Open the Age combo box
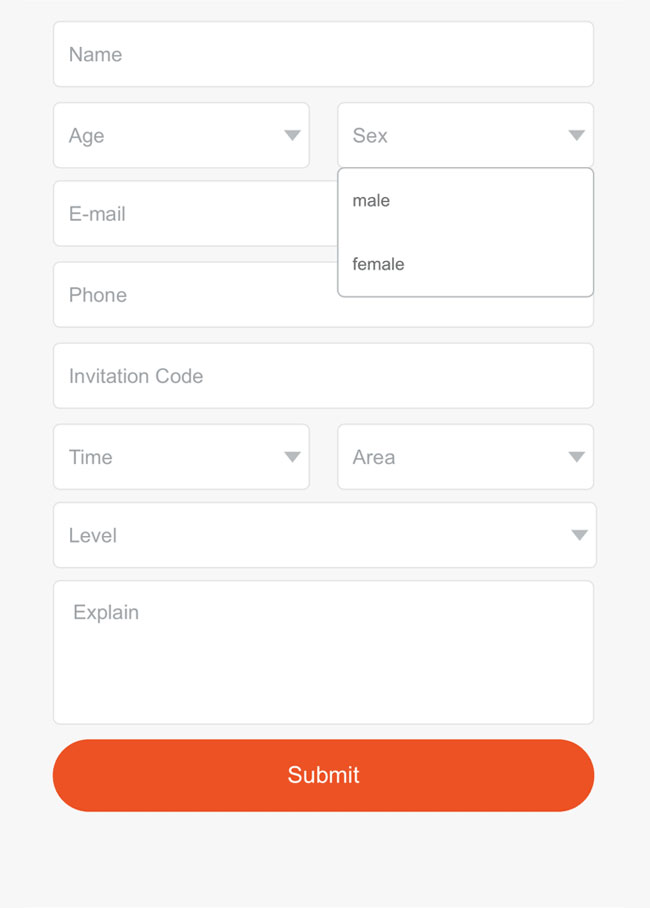Image resolution: width=650 pixels, height=908 pixels. click(180, 135)
